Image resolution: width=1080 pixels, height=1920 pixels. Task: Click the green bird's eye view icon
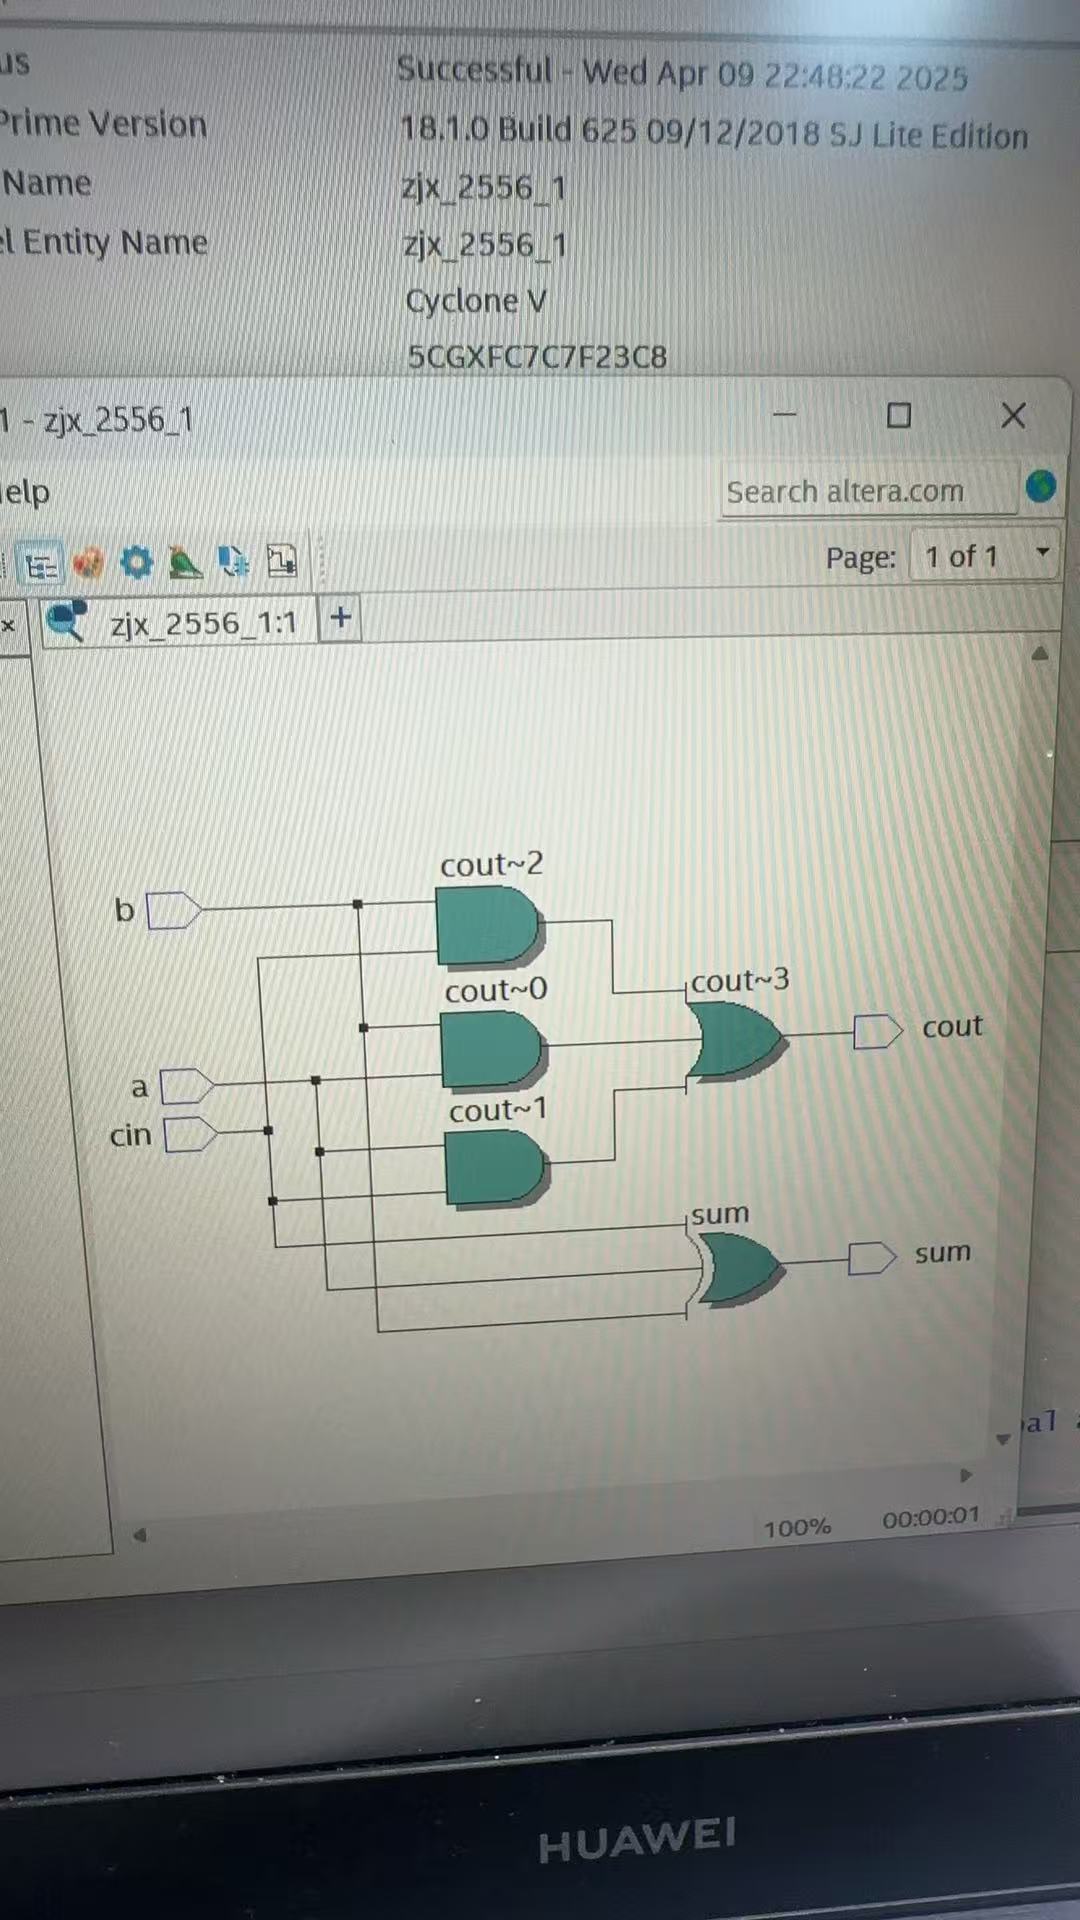(x=184, y=562)
